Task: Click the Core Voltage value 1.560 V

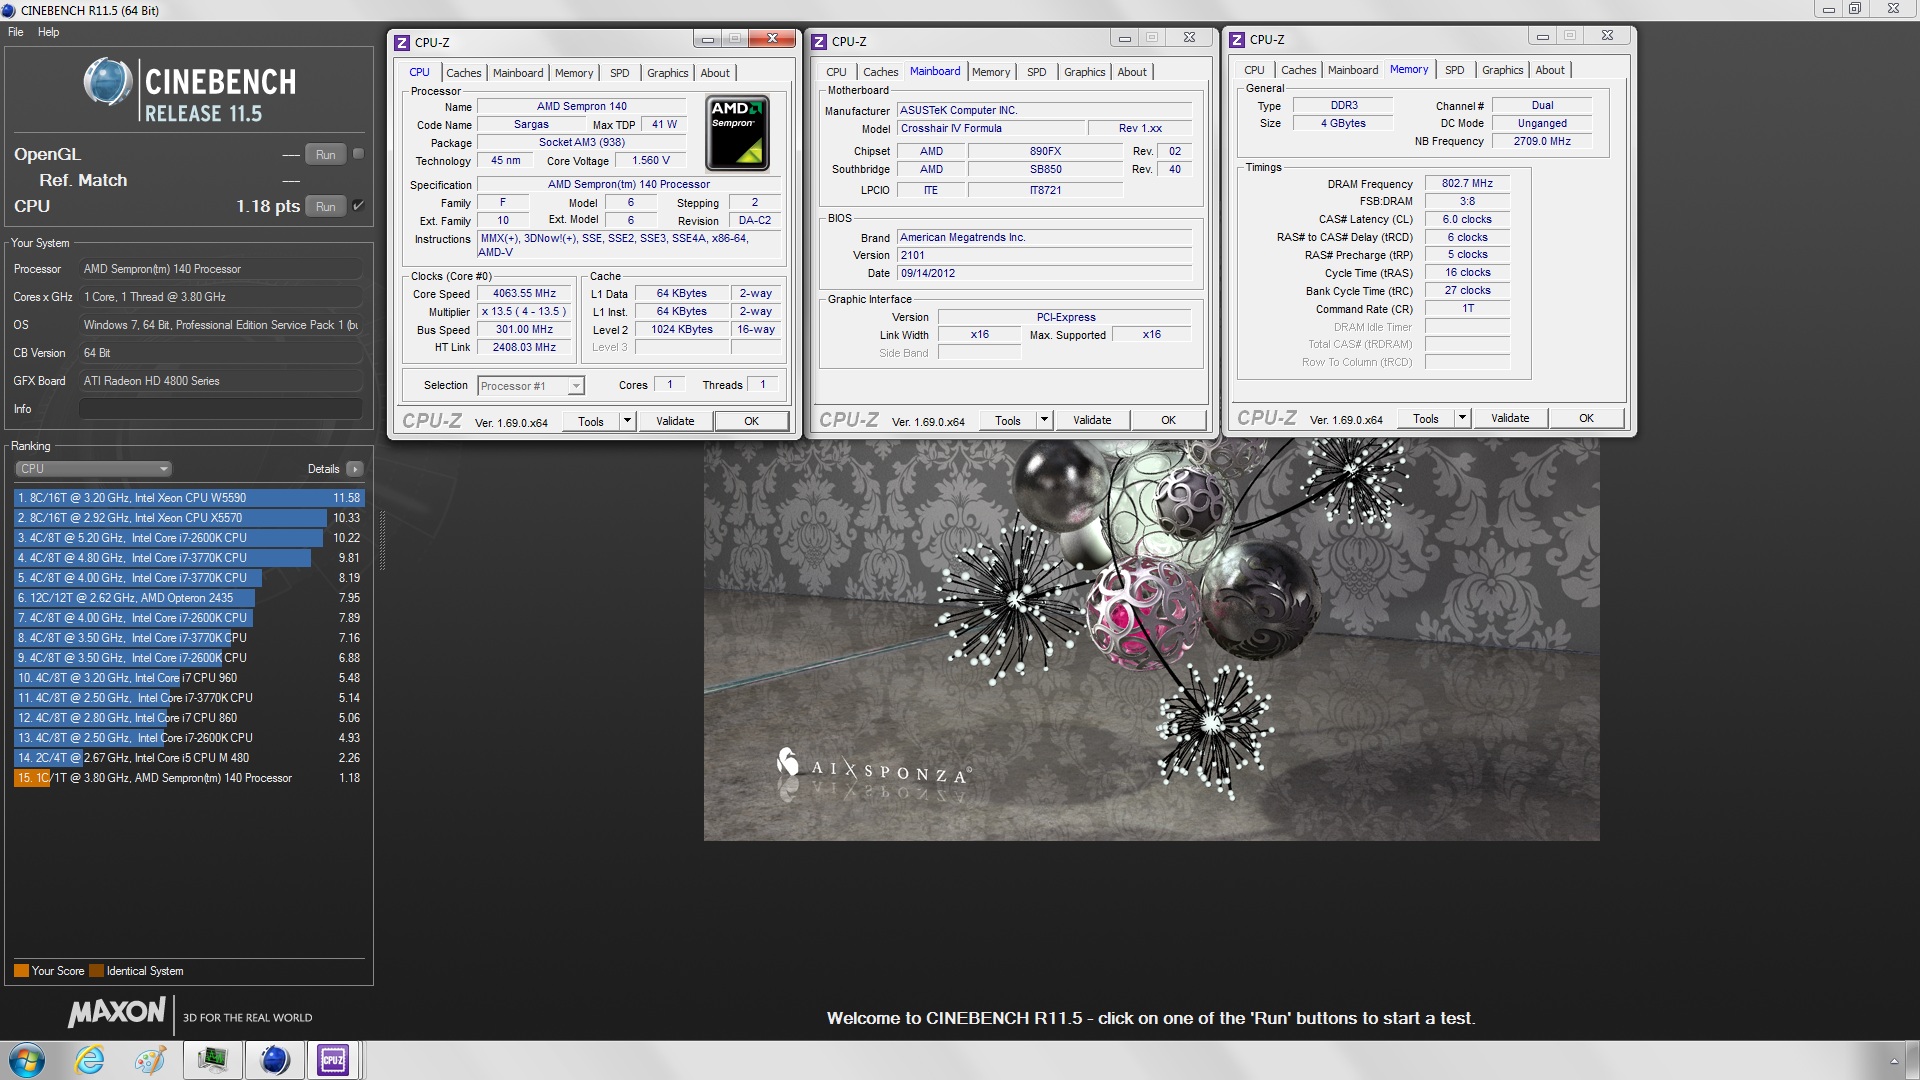Action: [651, 161]
